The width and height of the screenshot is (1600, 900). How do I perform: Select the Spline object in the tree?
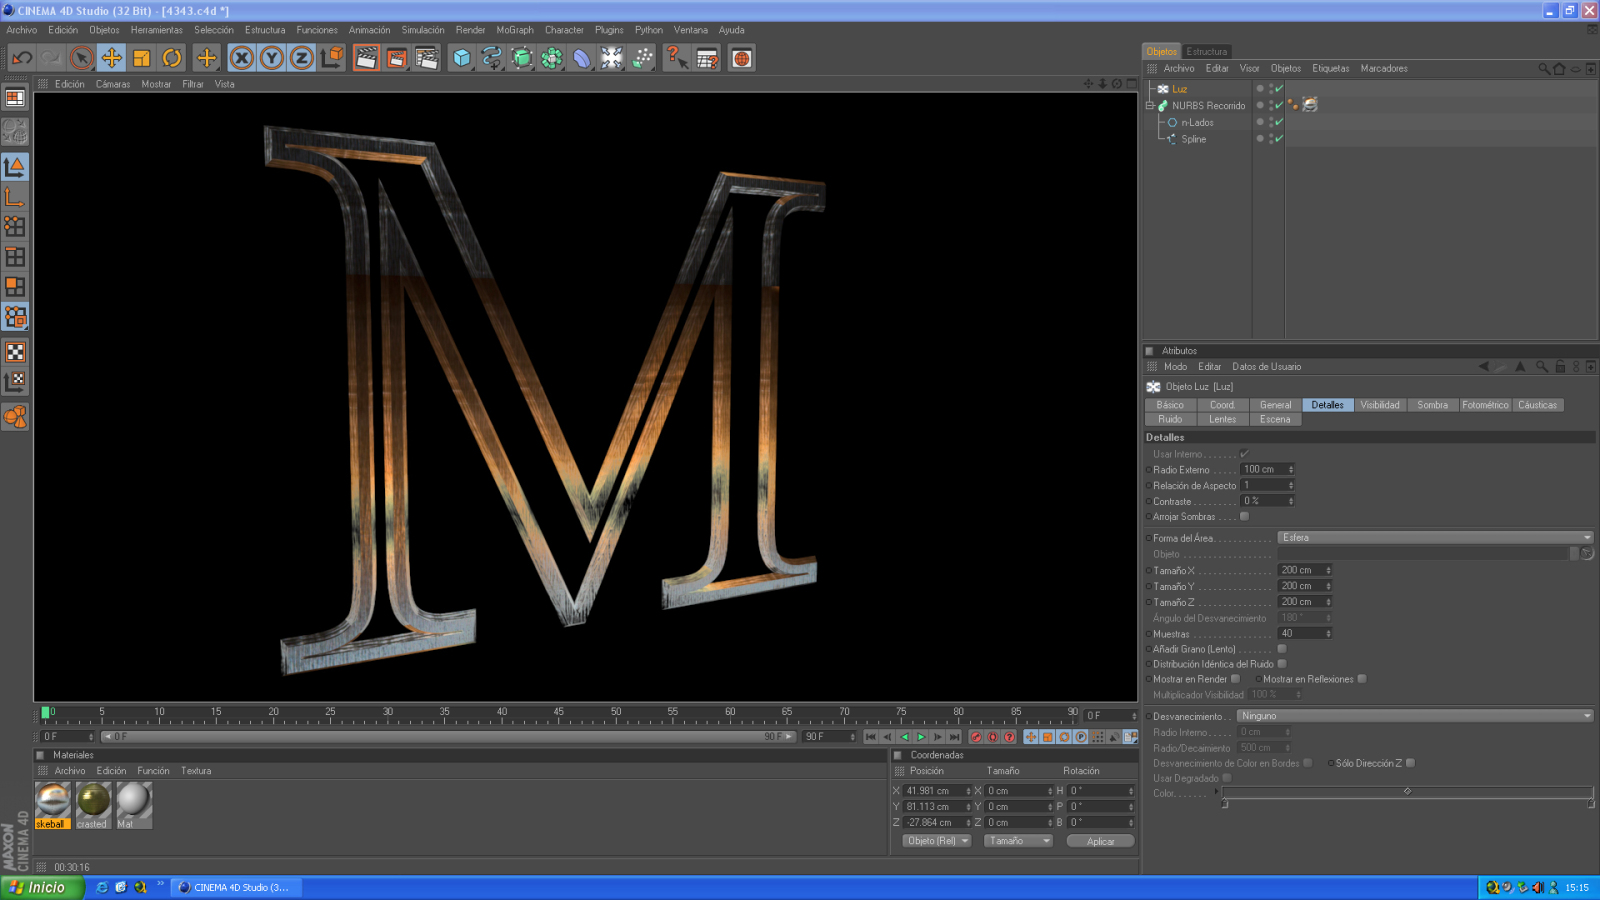(1193, 139)
